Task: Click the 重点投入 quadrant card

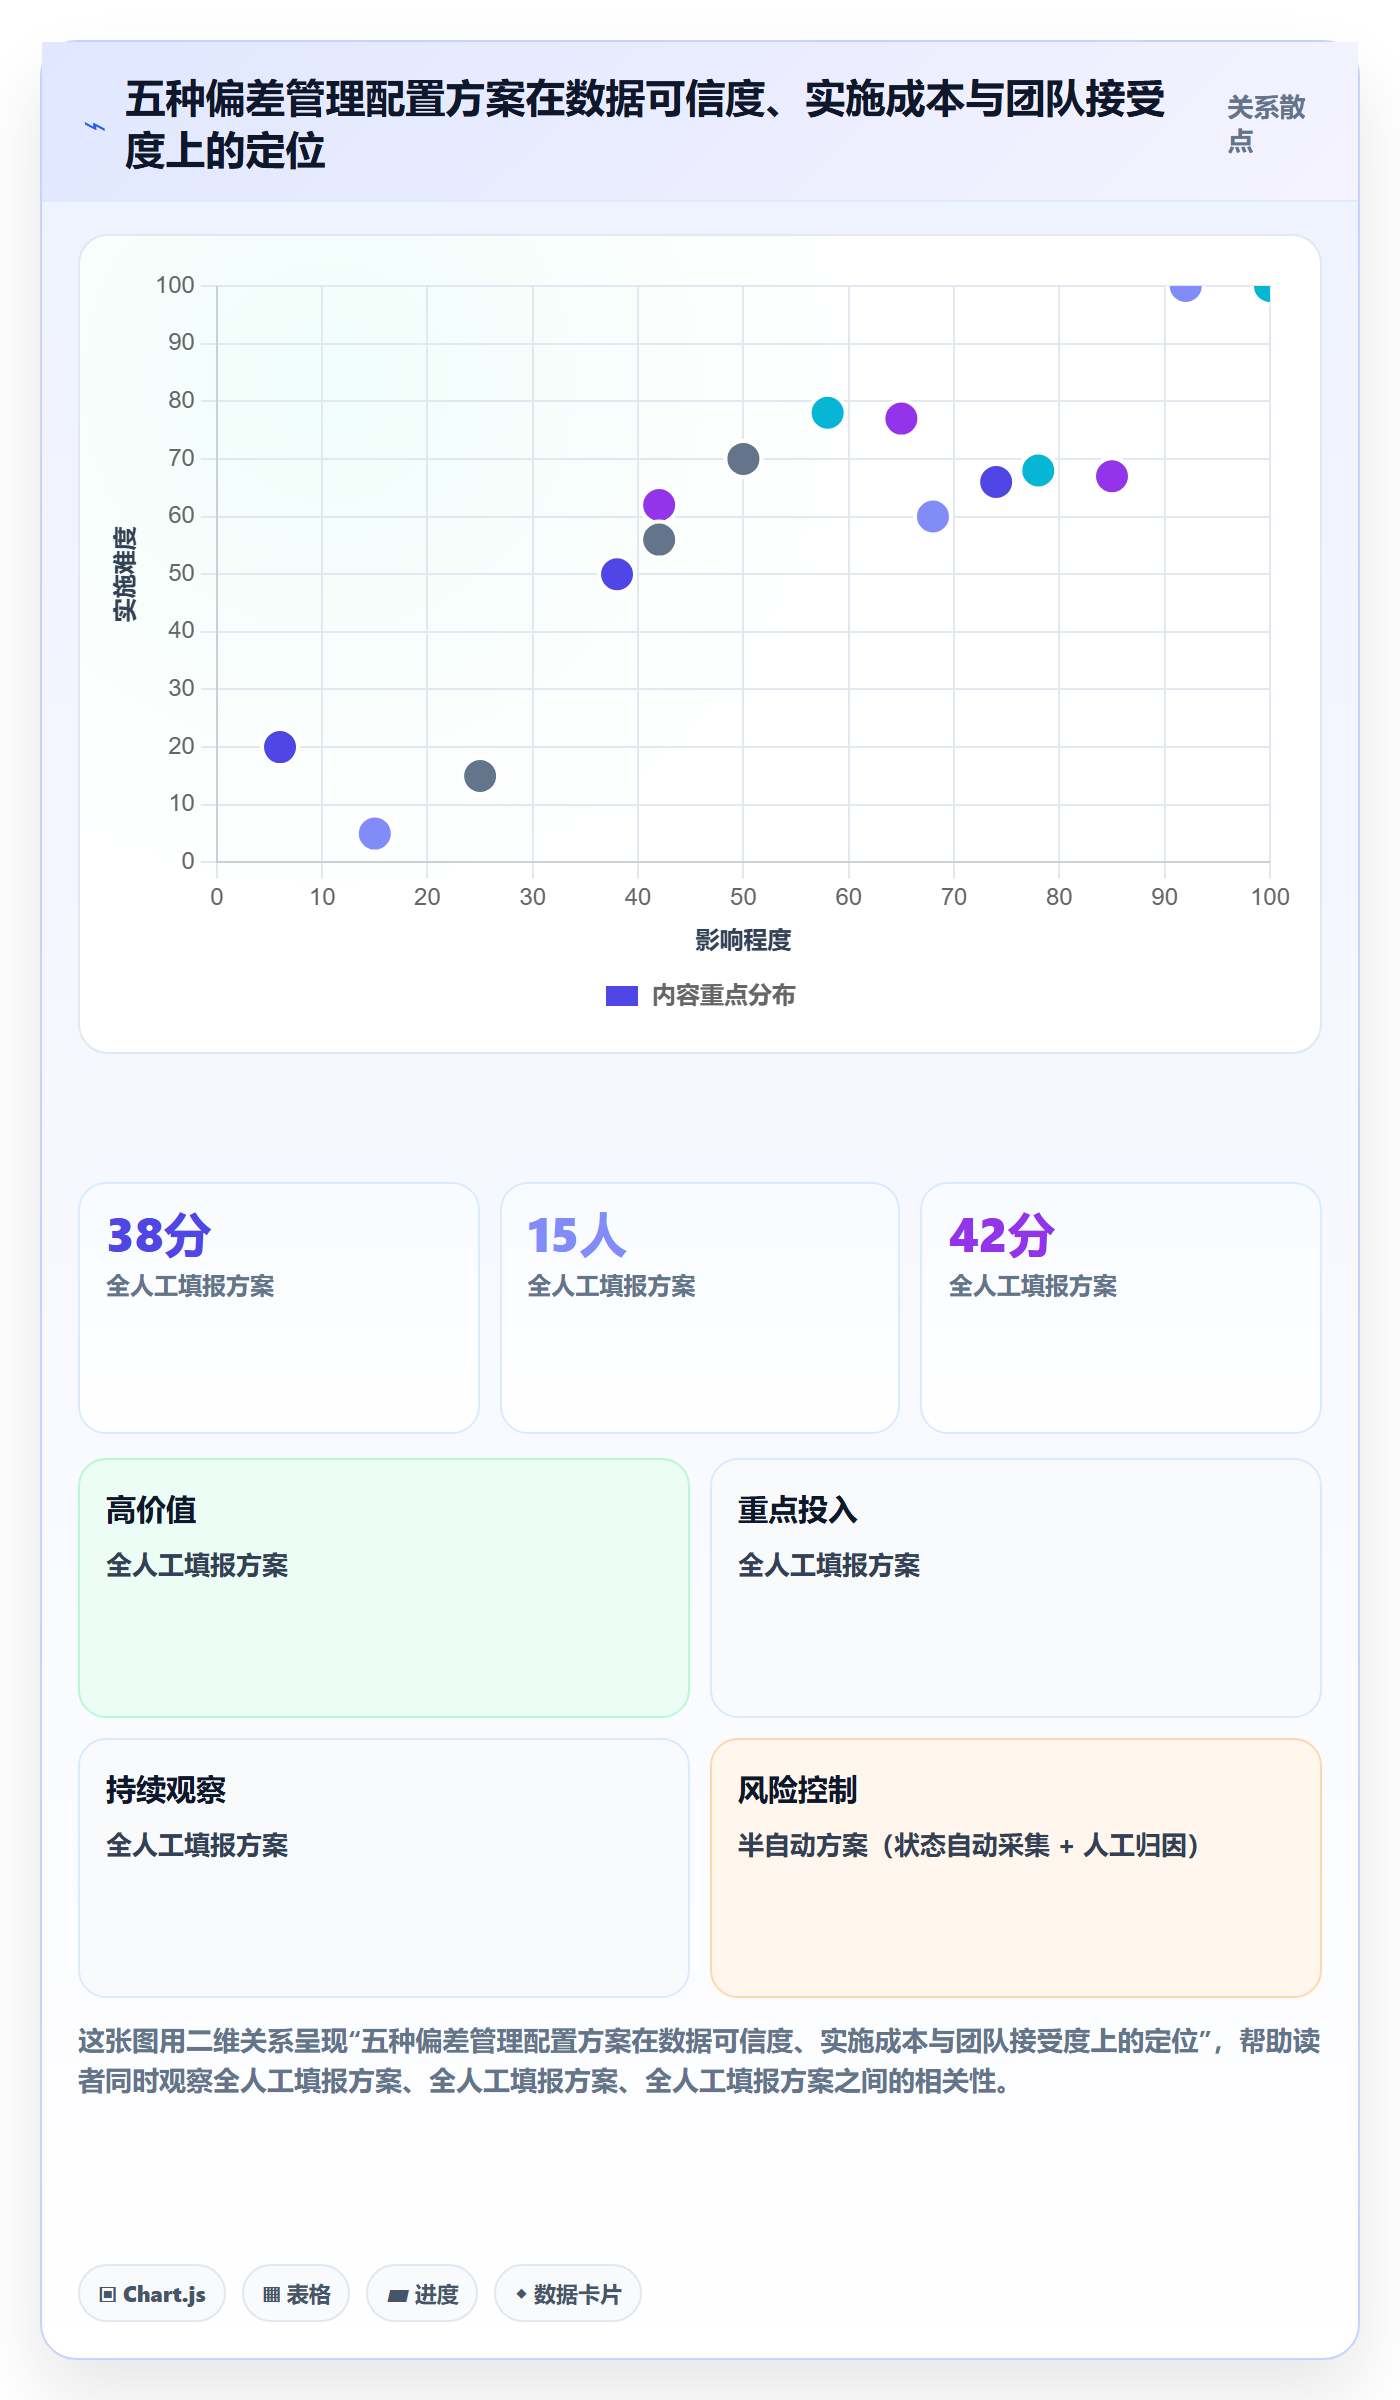Action: click(1016, 1588)
